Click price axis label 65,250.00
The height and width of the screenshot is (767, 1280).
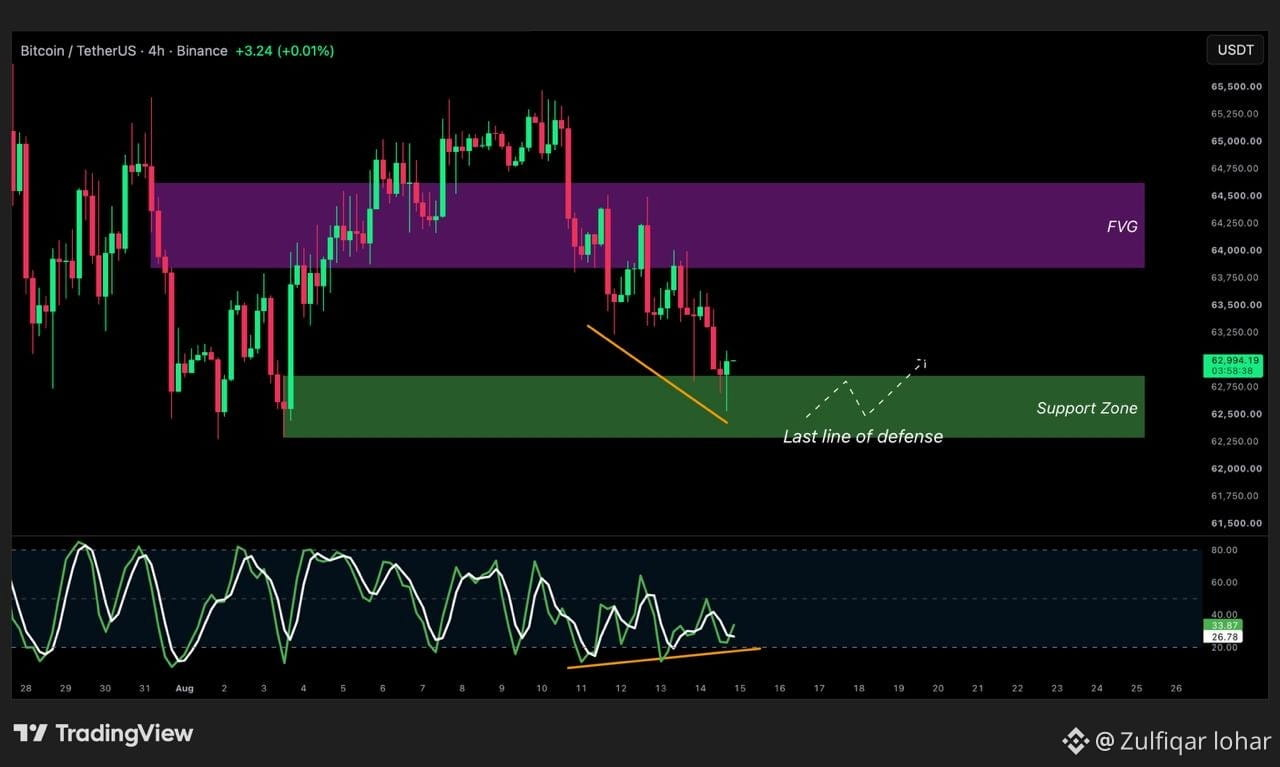point(1235,114)
